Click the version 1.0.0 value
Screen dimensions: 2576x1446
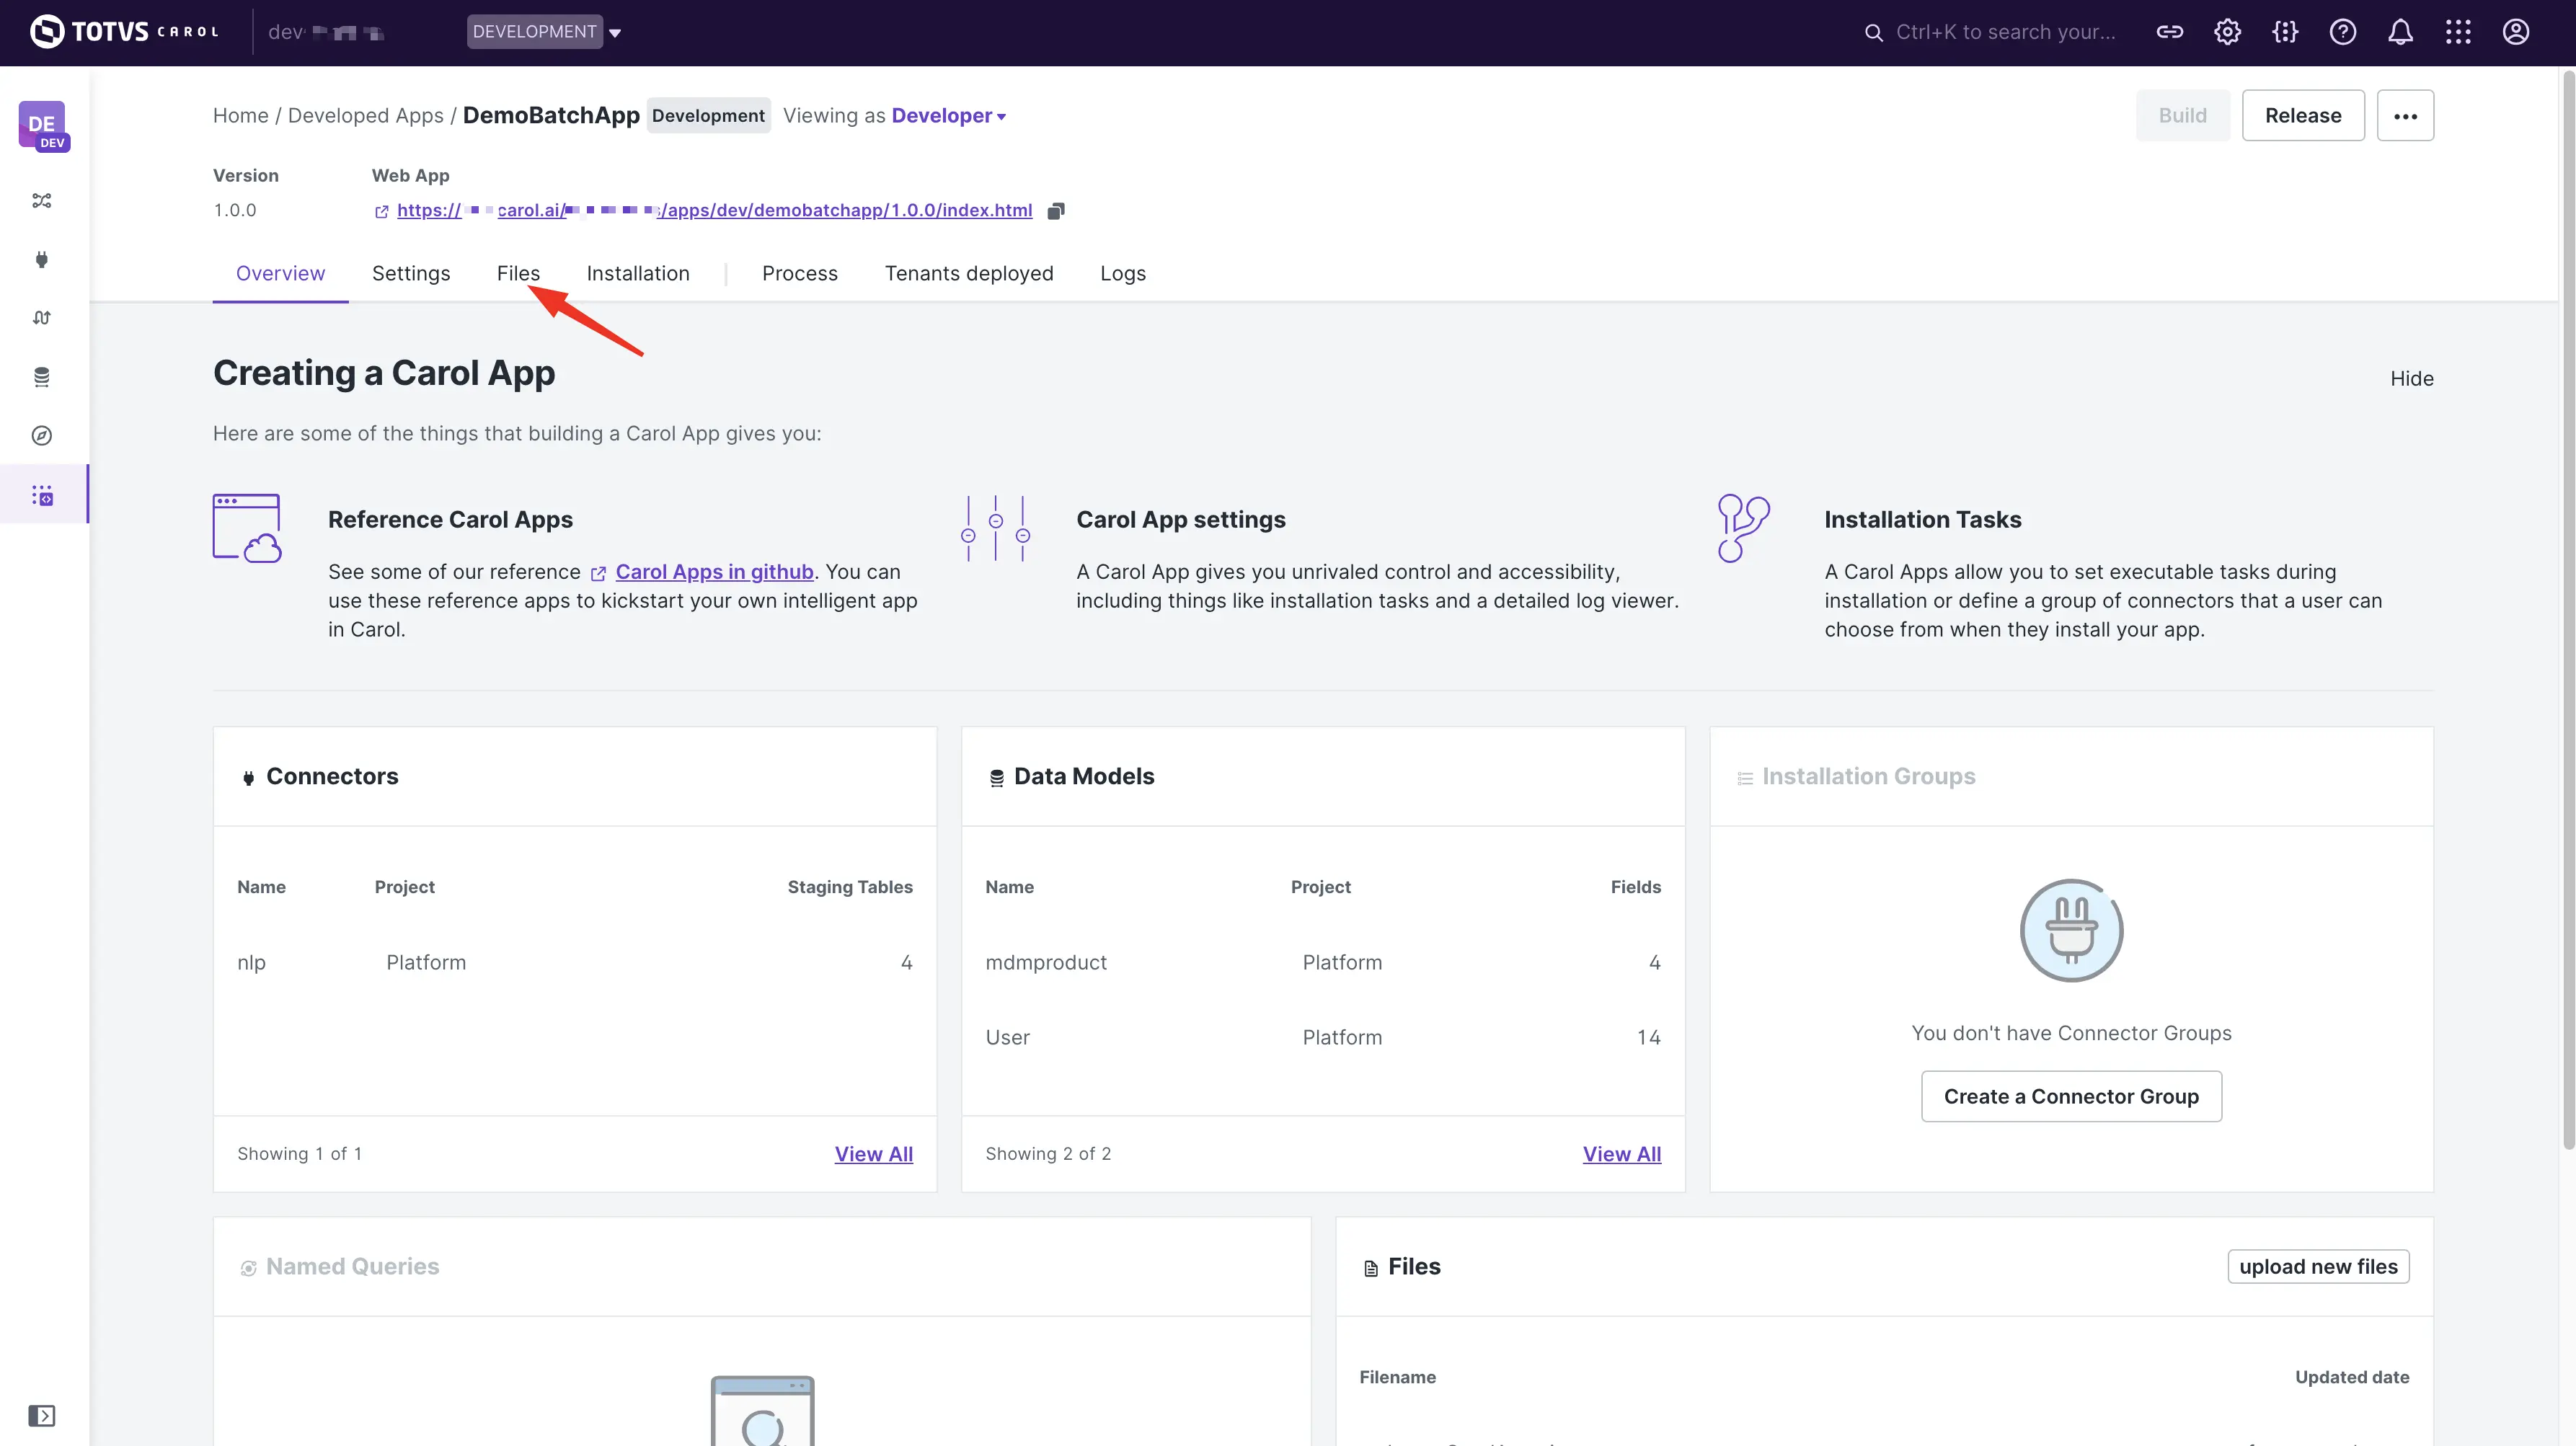coord(234,210)
